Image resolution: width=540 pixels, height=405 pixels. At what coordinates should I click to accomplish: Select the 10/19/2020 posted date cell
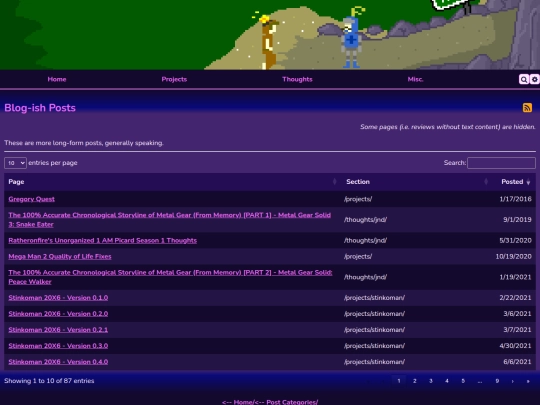(513, 257)
